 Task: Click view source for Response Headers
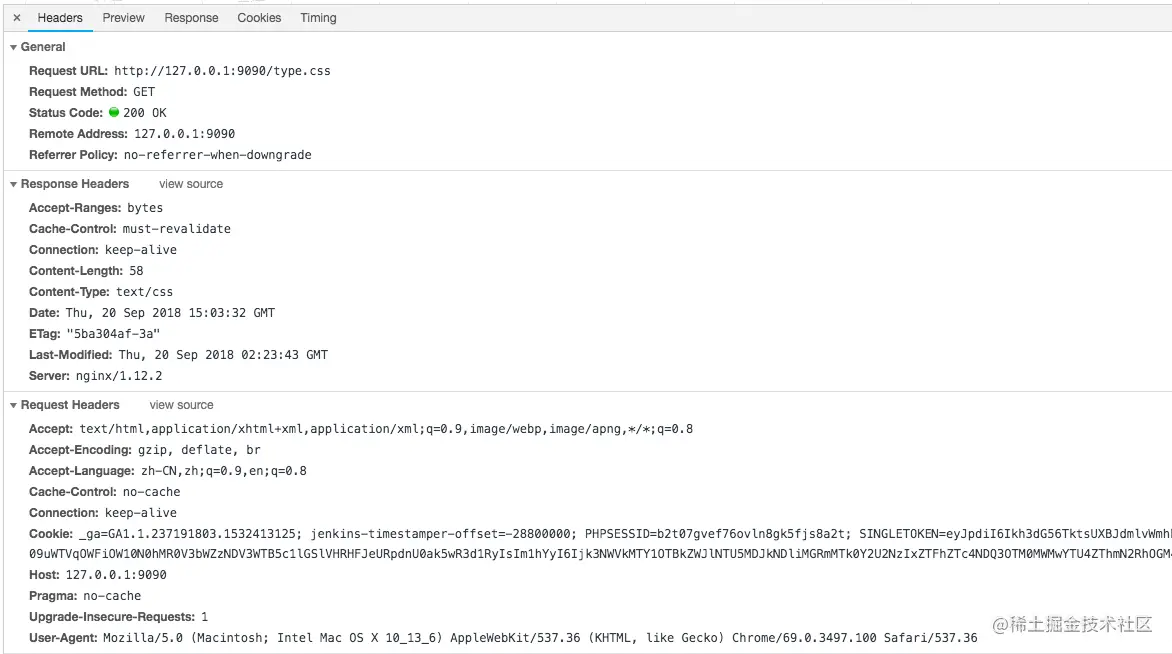point(191,184)
